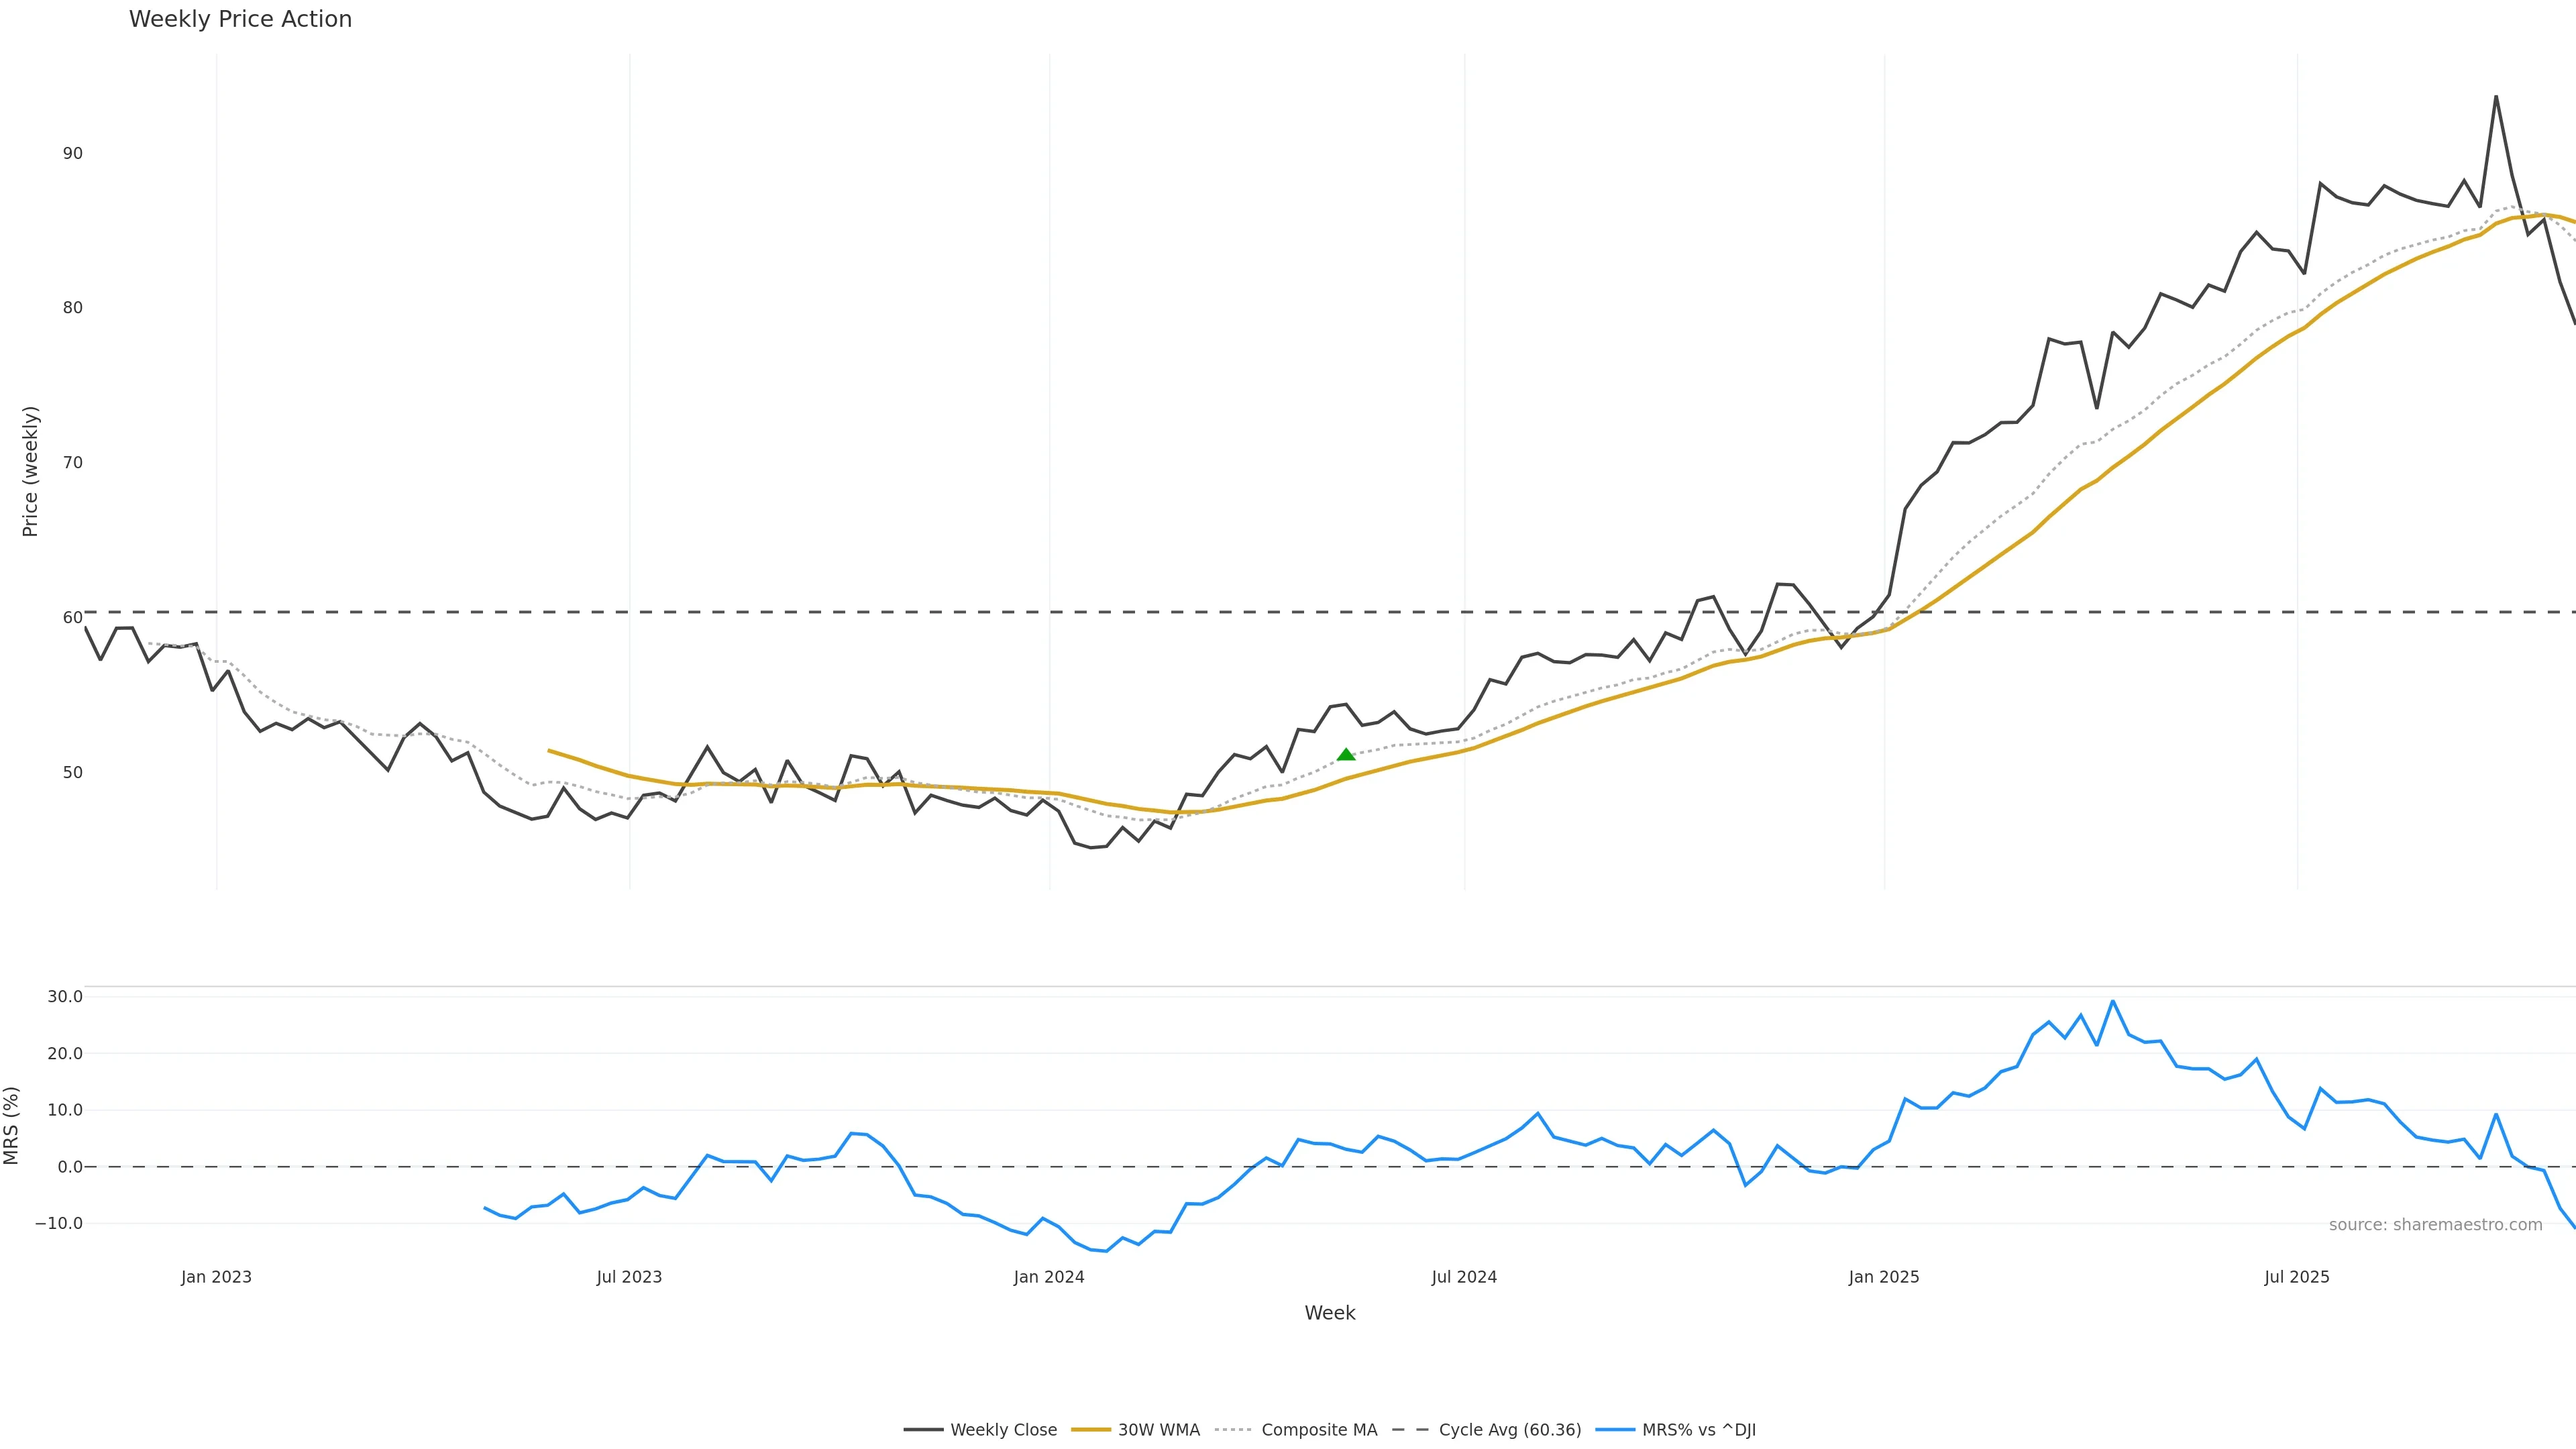
Task: Click the Jan 2025 x-axis label
Action: (1884, 1277)
